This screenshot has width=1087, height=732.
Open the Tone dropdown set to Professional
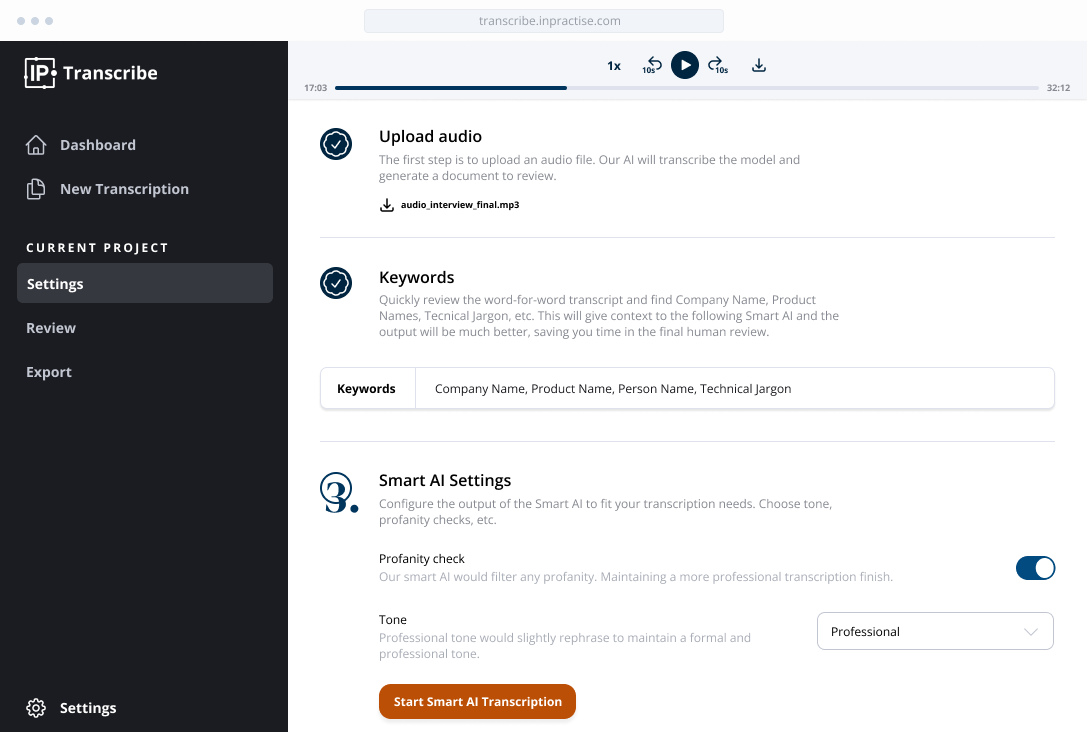(x=935, y=631)
